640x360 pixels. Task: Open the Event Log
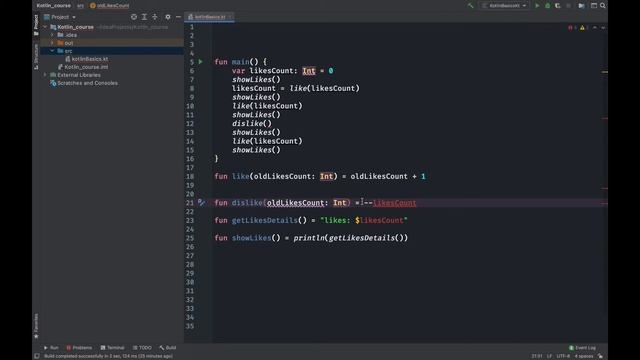(582, 348)
